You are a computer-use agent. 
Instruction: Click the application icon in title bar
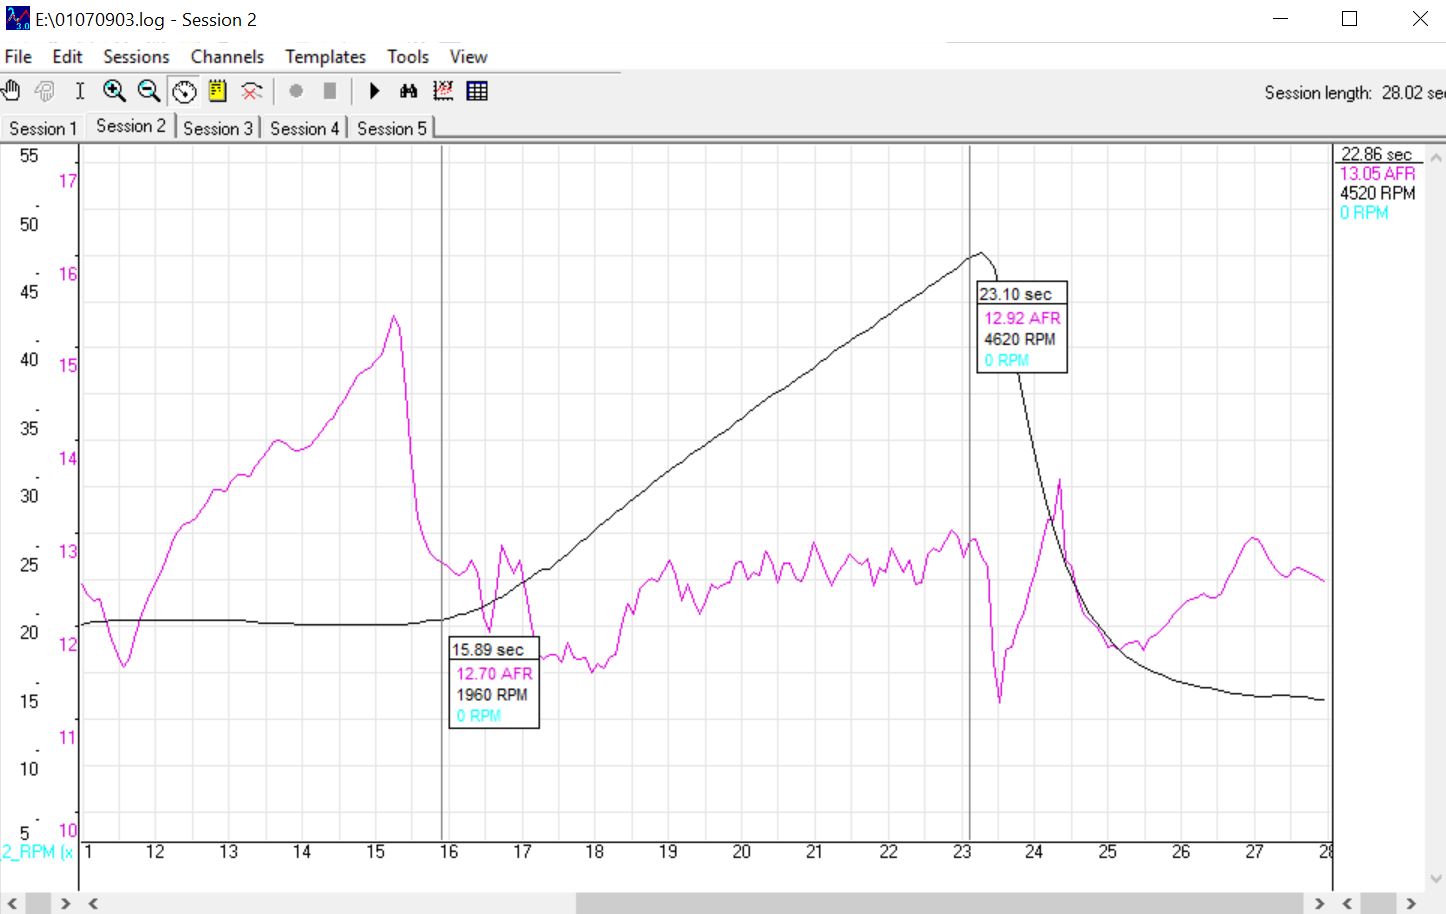click(x=17, y=19)
